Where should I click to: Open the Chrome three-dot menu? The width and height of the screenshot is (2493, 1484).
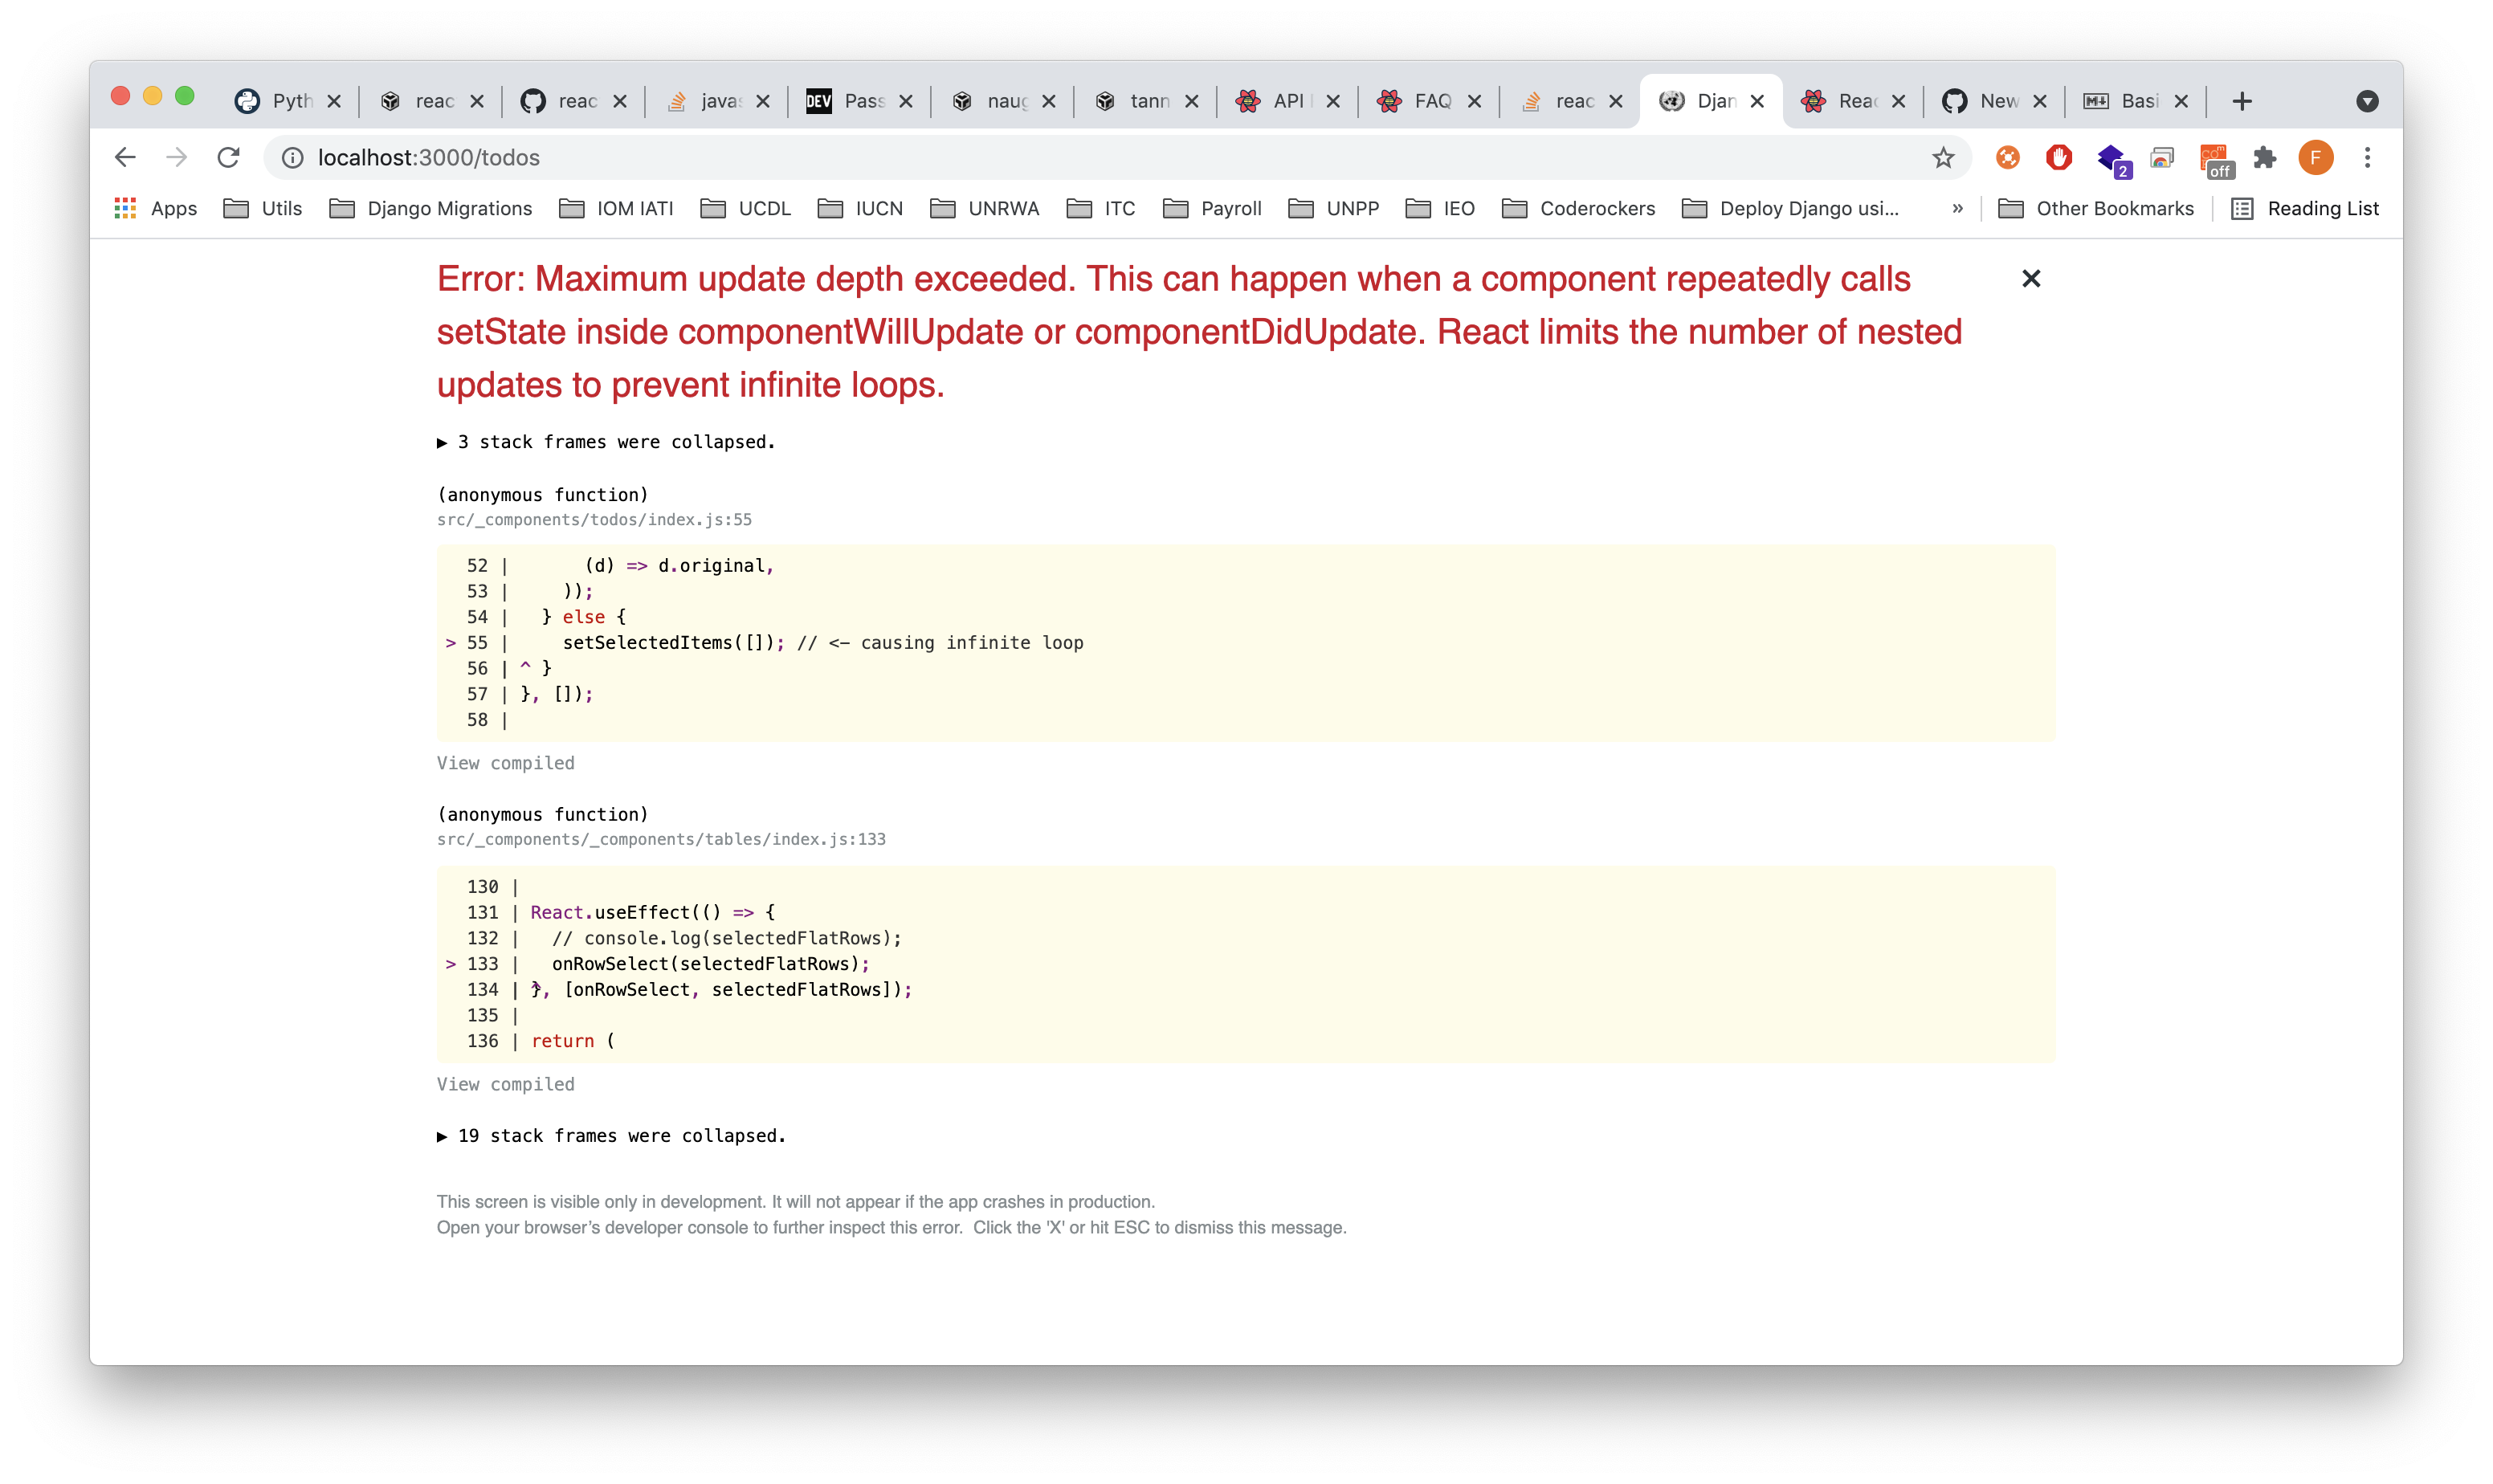[x=2367, y=157]
